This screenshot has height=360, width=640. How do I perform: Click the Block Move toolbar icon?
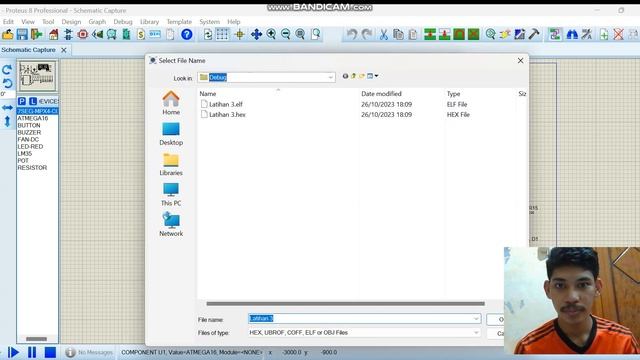point(444,35)
